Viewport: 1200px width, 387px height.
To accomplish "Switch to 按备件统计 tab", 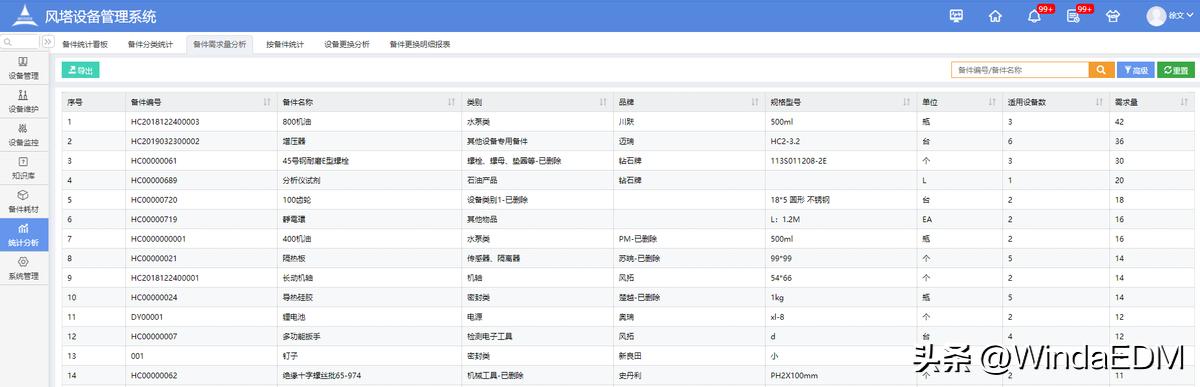I will click(285, 44).
